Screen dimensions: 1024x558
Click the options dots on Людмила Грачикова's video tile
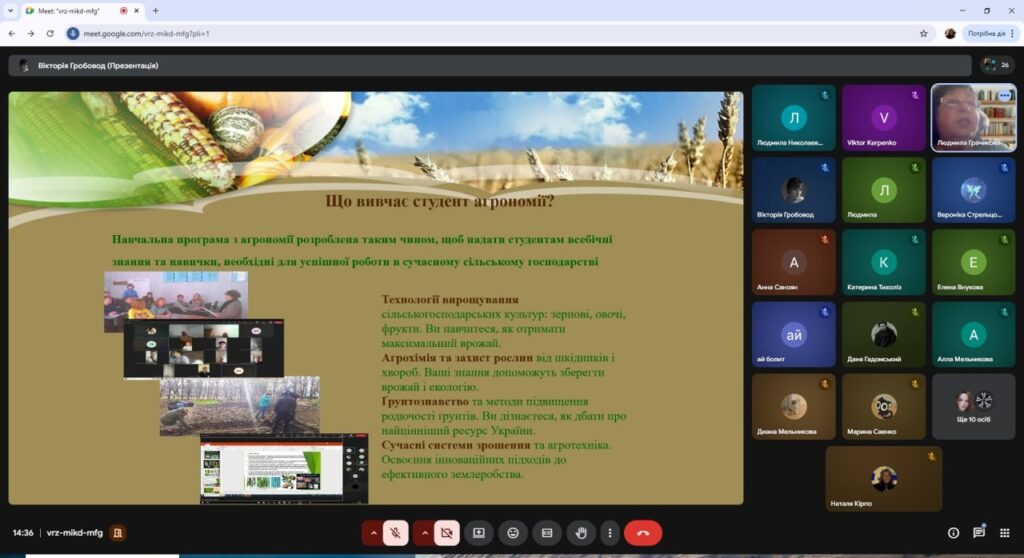(x=1004, y=96)
